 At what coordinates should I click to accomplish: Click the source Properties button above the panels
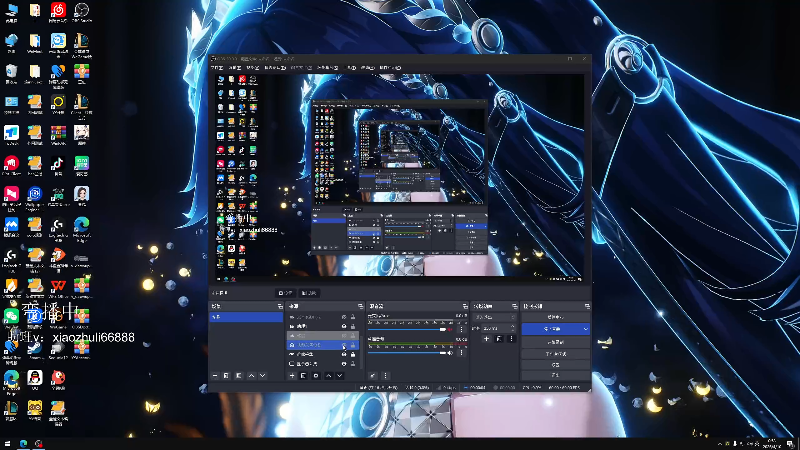click(285, 293)
